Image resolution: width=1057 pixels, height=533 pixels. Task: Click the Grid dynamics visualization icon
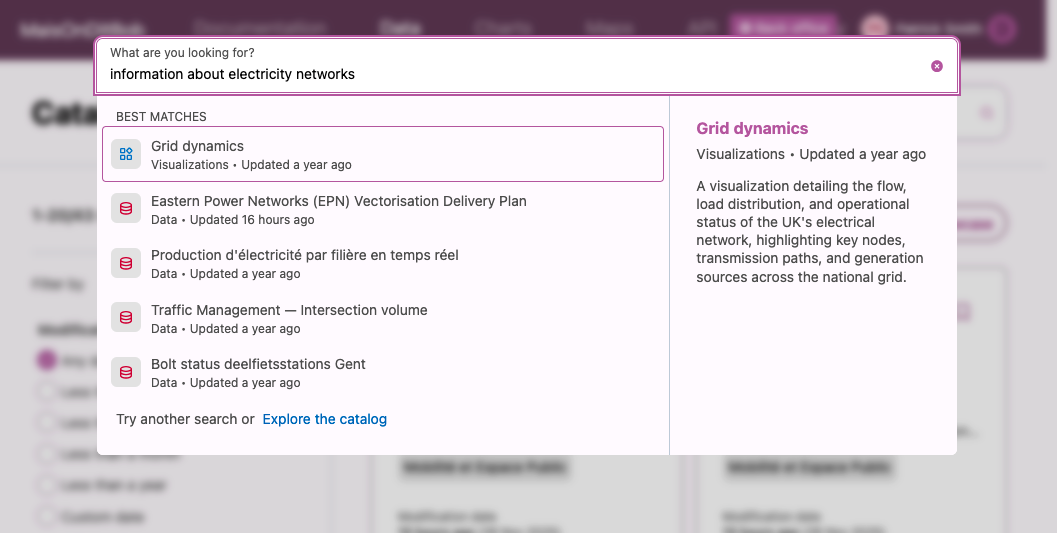tap(126, 154)
